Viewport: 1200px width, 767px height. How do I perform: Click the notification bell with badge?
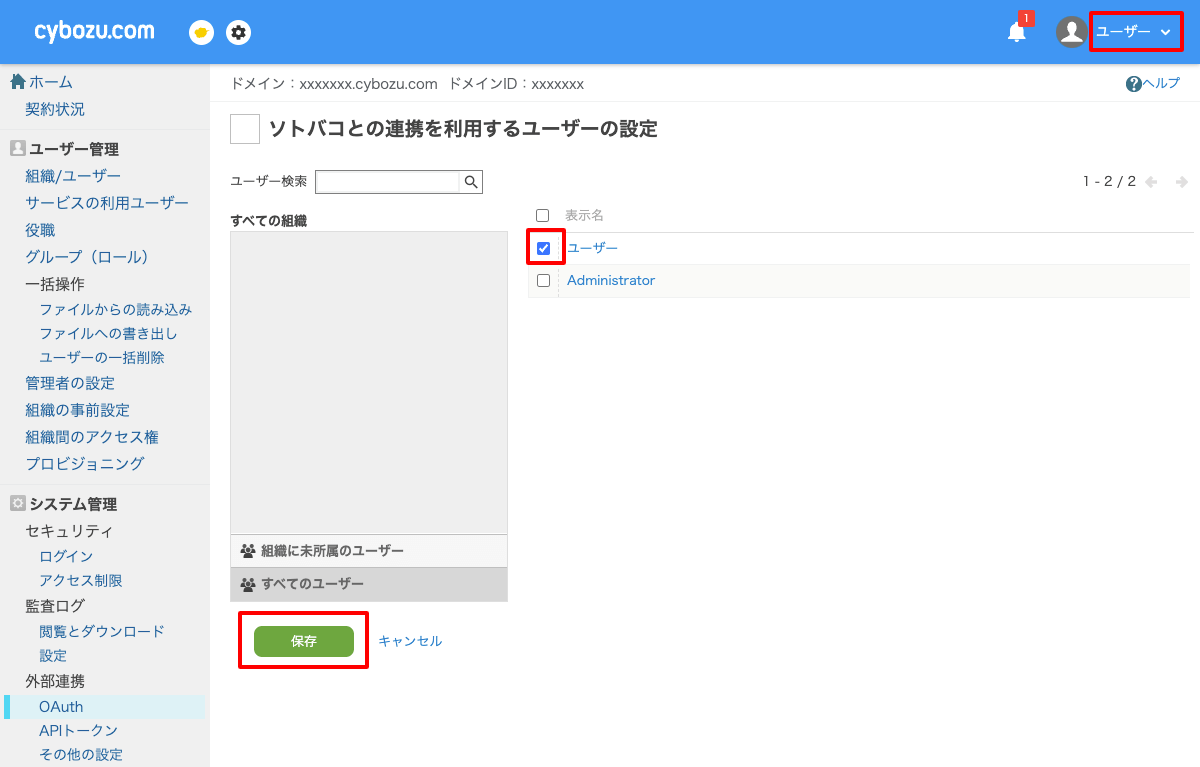(1016, 32)
